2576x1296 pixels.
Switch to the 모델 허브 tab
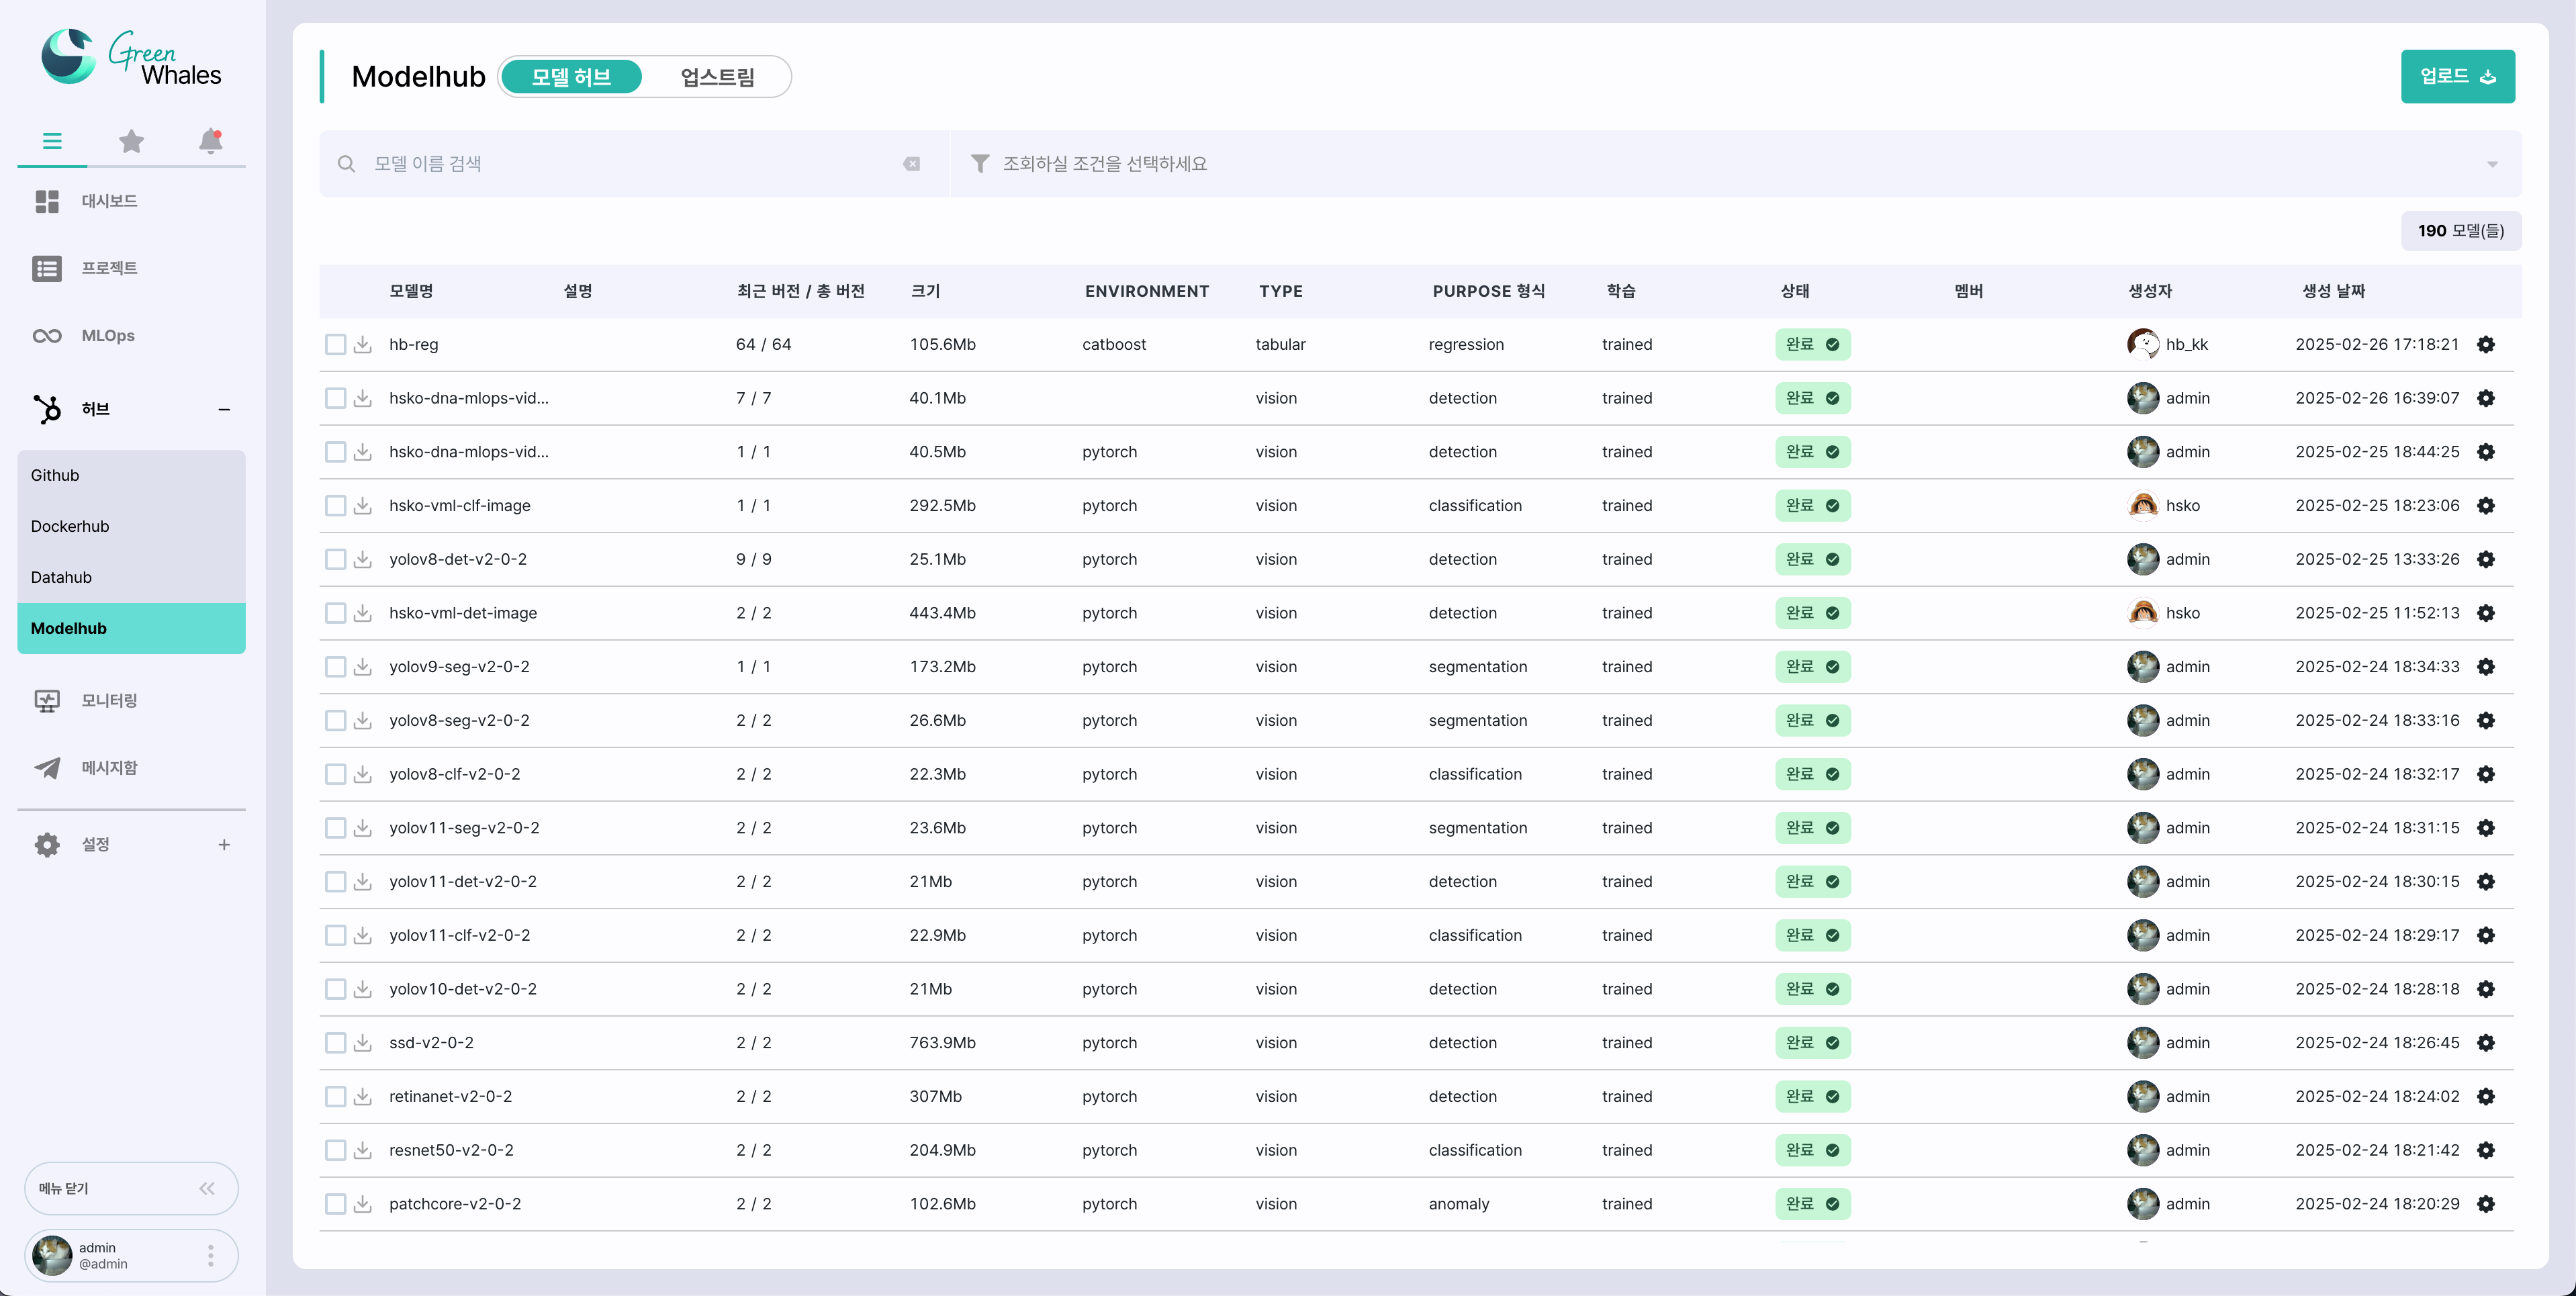[571, 77]
